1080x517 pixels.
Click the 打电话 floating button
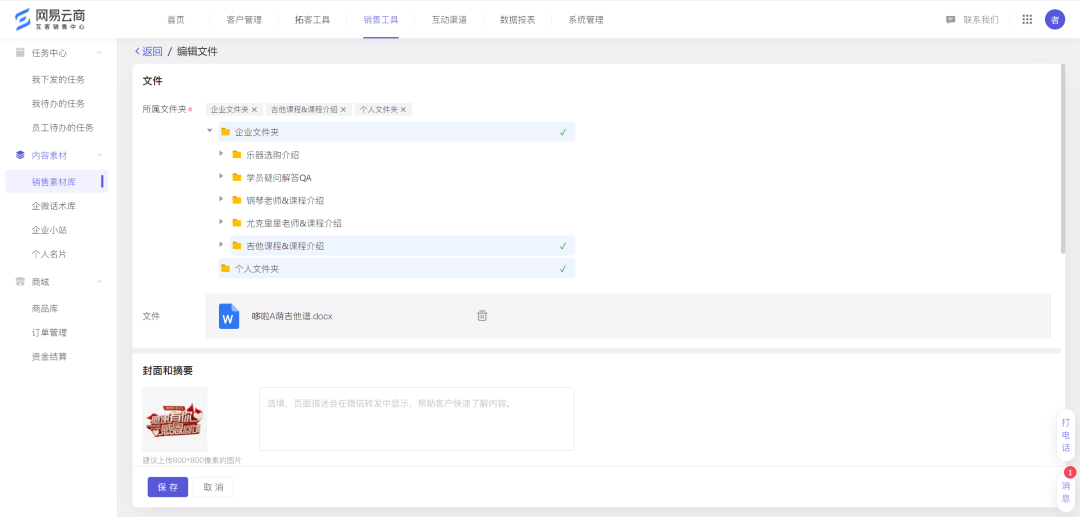tap(1066, 435)
